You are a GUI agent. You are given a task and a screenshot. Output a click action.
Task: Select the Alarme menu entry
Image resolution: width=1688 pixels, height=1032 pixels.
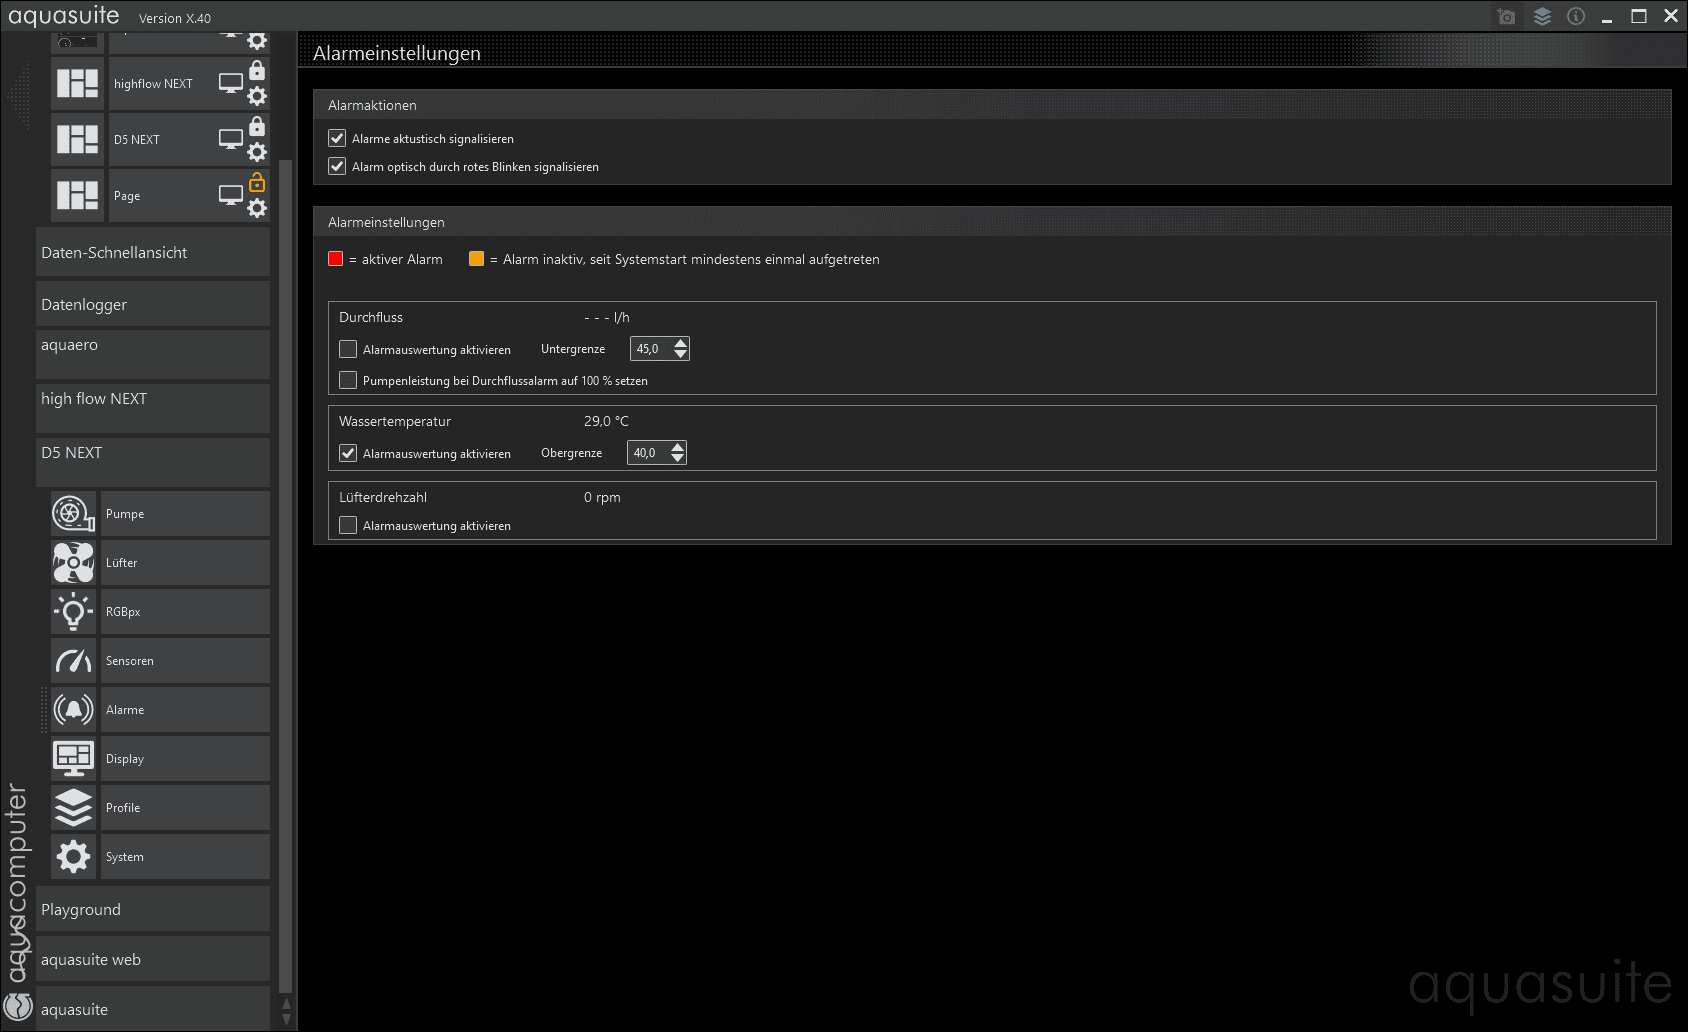(x=185, y=710)
